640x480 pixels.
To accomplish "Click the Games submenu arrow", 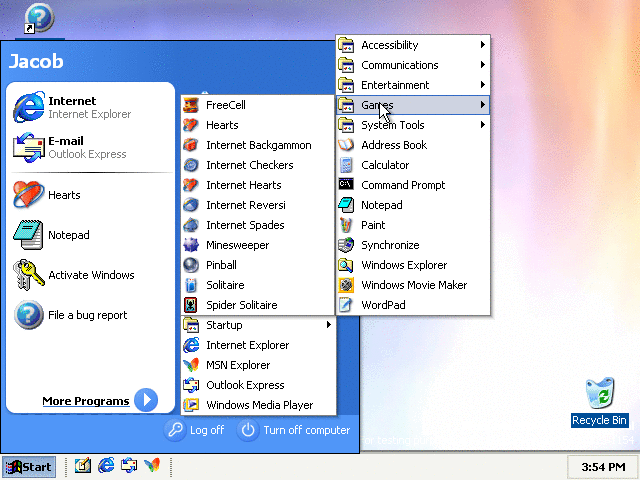I will [482, 104].
